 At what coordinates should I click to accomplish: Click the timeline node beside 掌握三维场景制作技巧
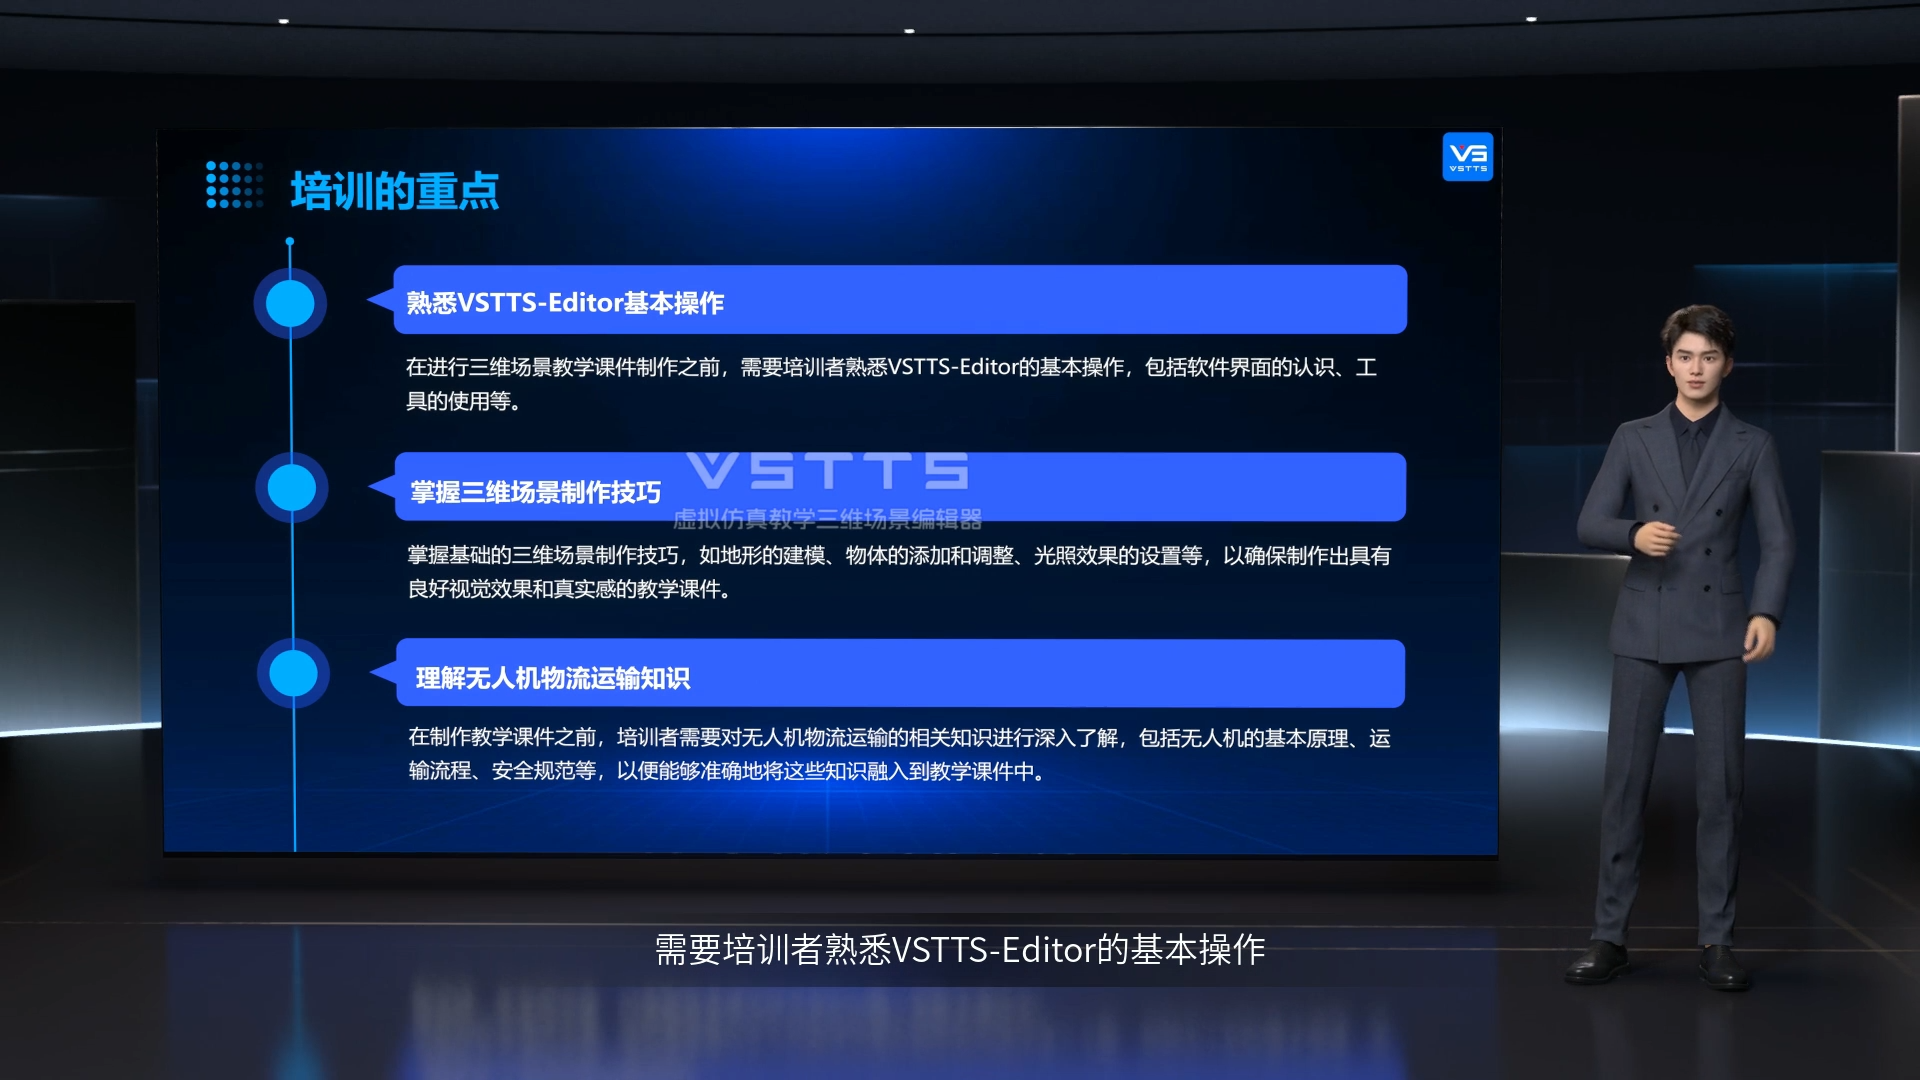pos(292,488)
